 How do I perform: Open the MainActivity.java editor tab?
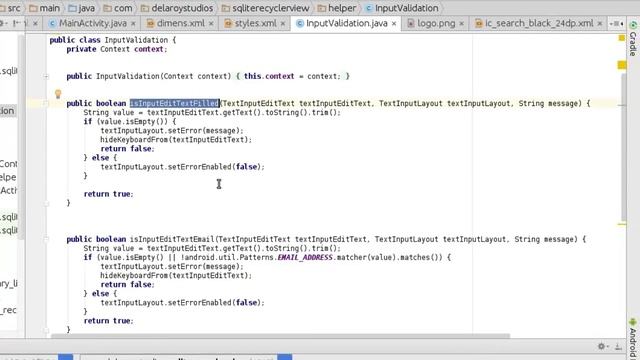[93, 24]
